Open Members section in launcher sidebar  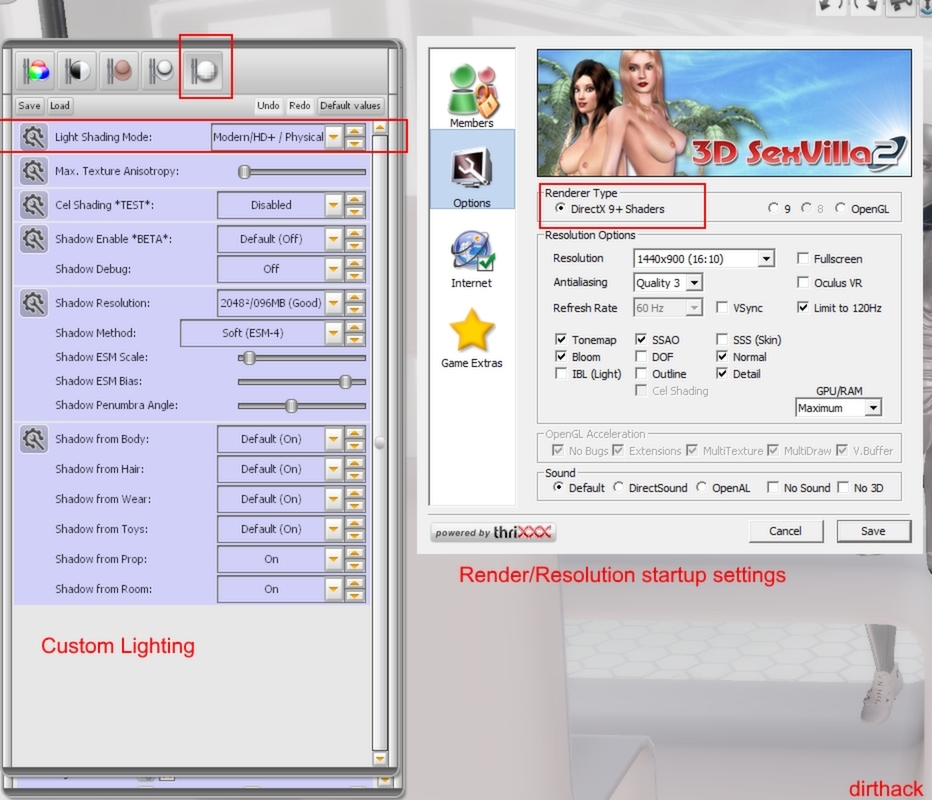click(472, 94)
